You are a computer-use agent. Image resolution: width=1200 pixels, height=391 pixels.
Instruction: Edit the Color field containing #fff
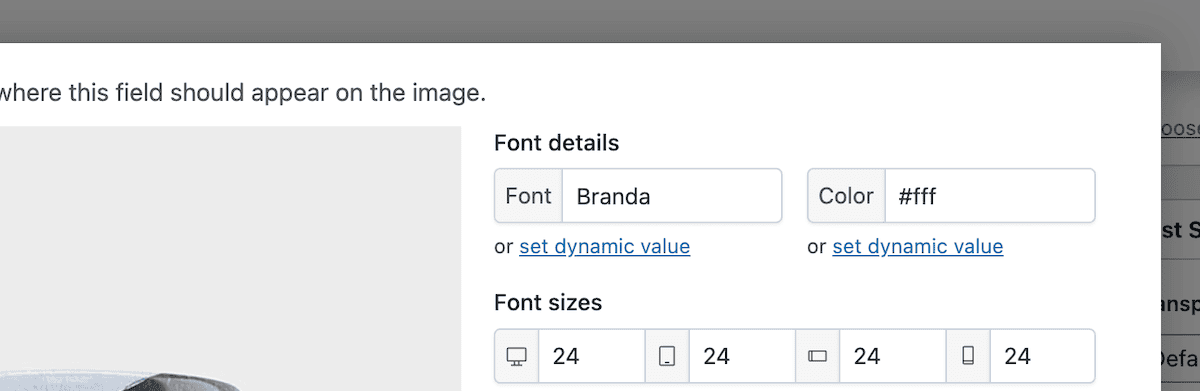[x=990, y=196]
